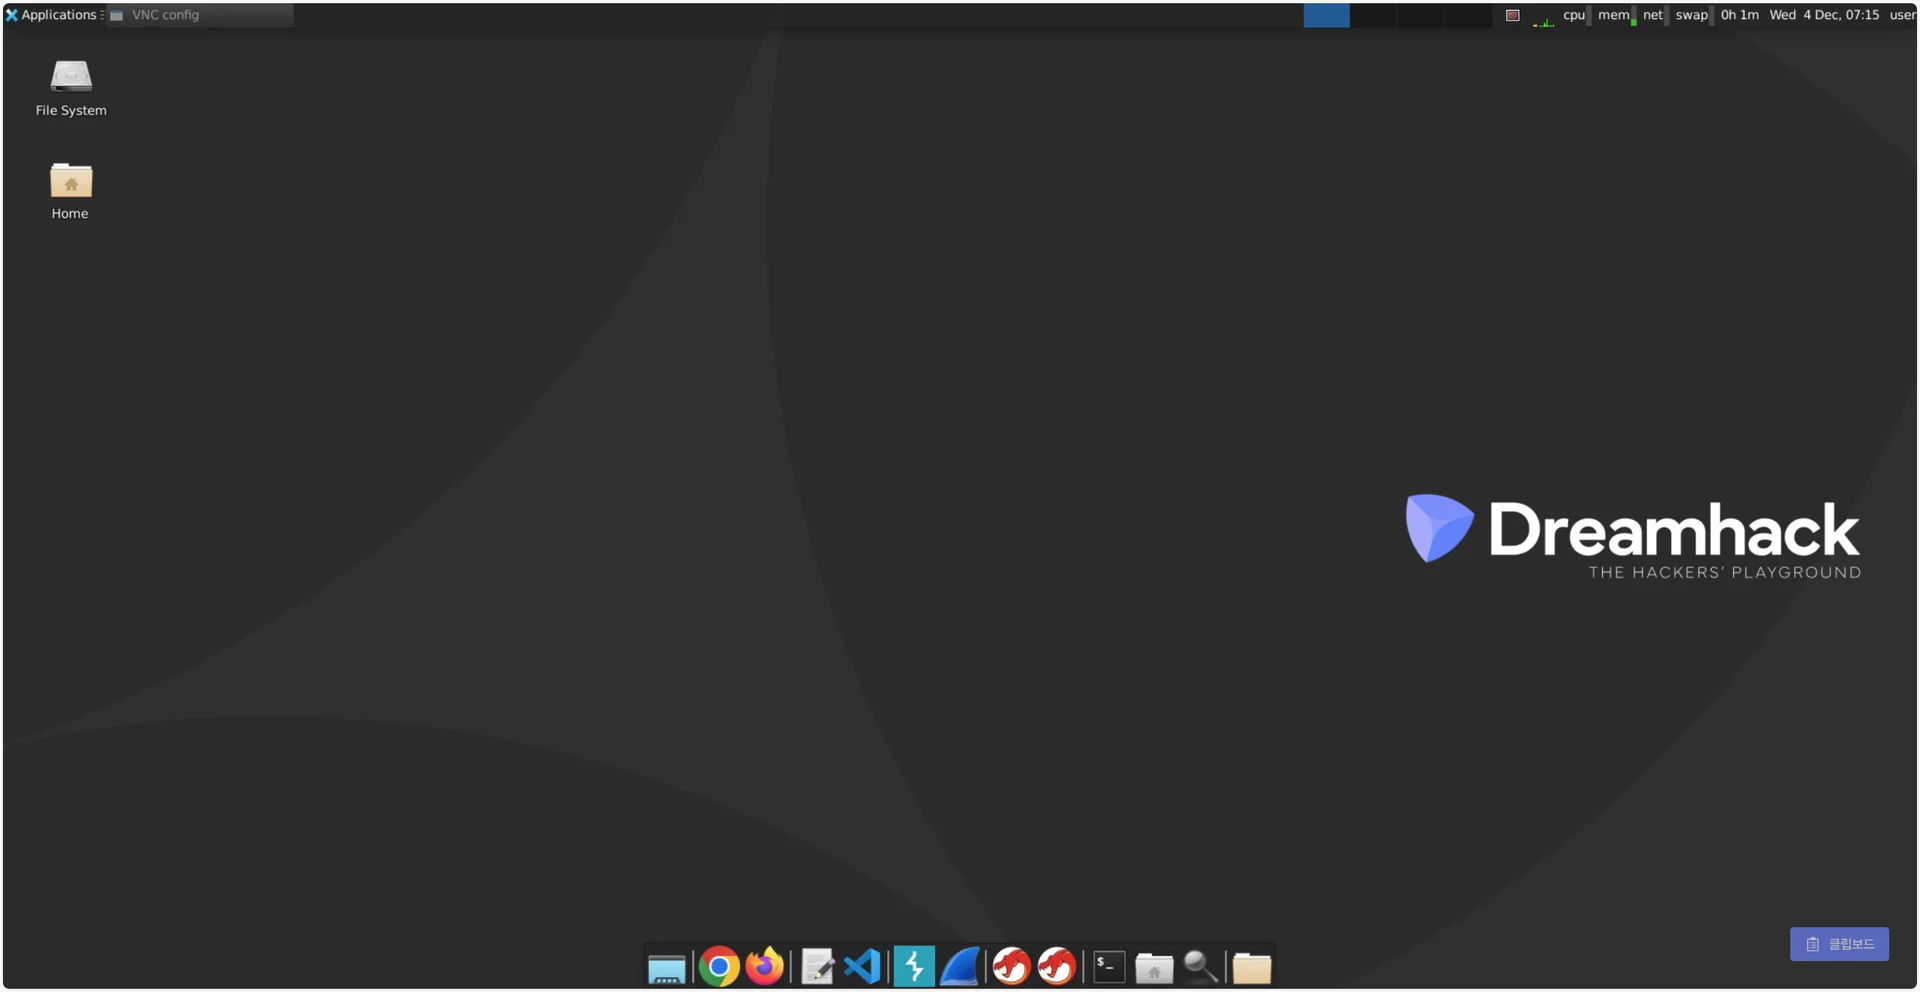The width and height of the screenshot is (1920, 992).
Task: Launch the text editor notepad icon
Action: pyautogui.click(x=817, y=967)
